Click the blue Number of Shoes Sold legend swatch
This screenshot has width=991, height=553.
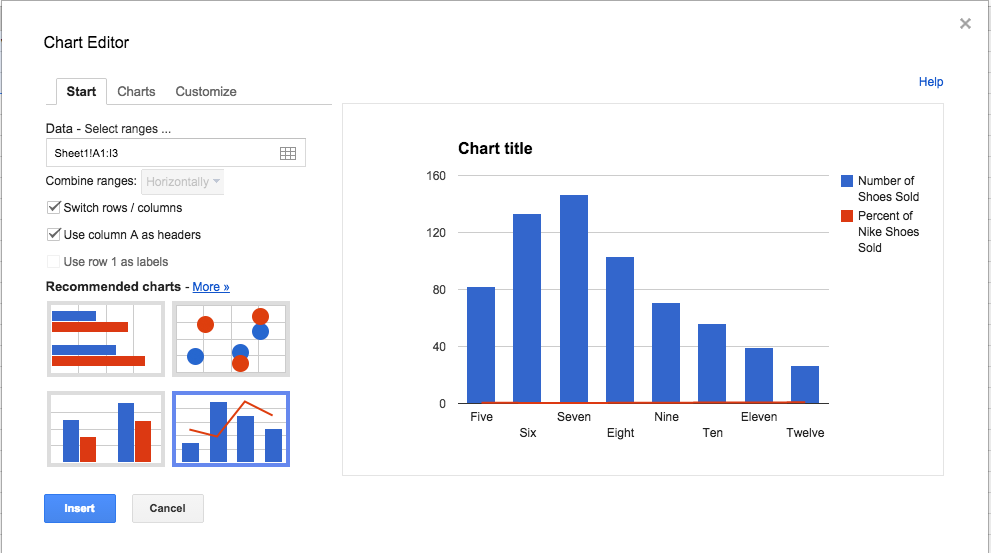point(847,181)
